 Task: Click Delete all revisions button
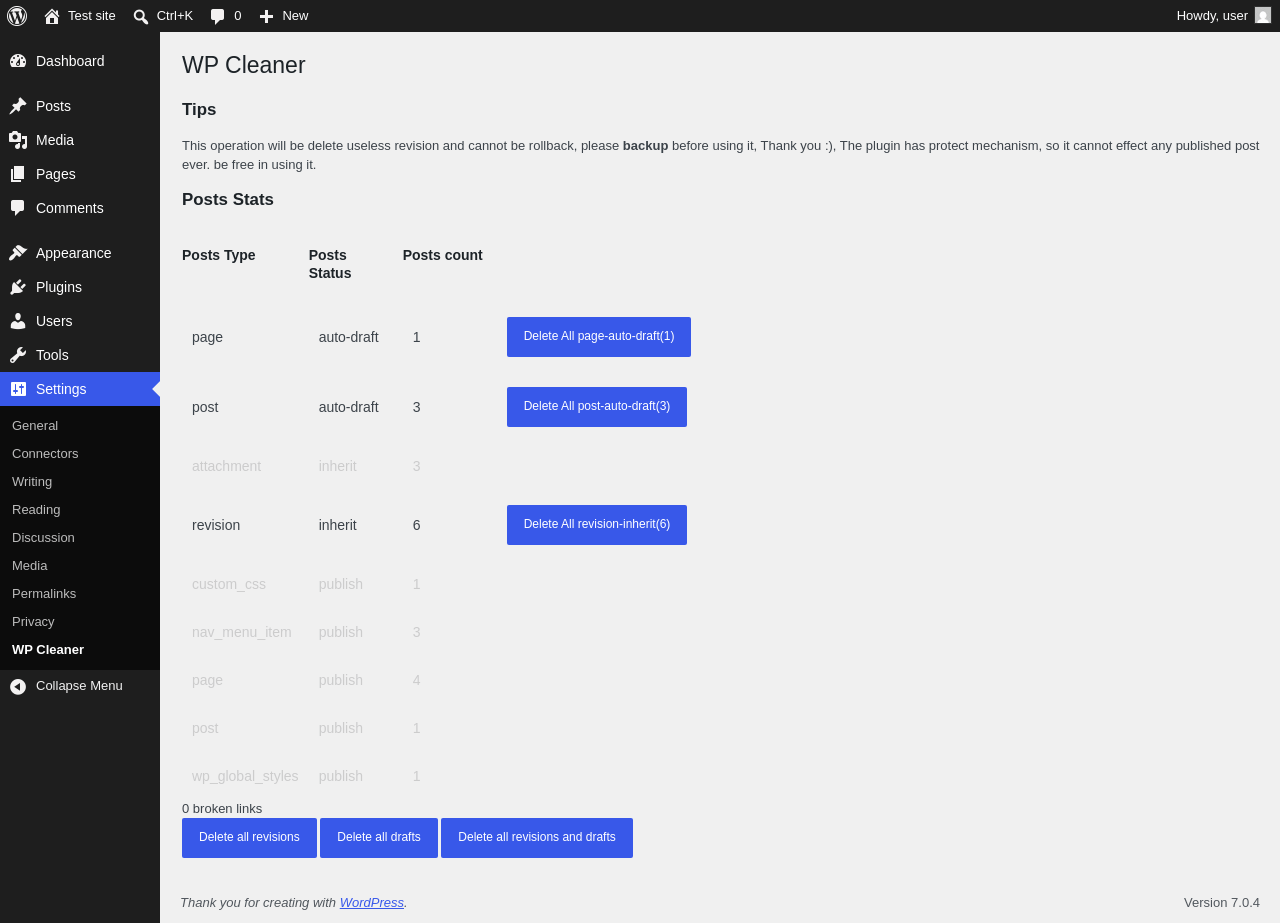[x=249, y=838]
